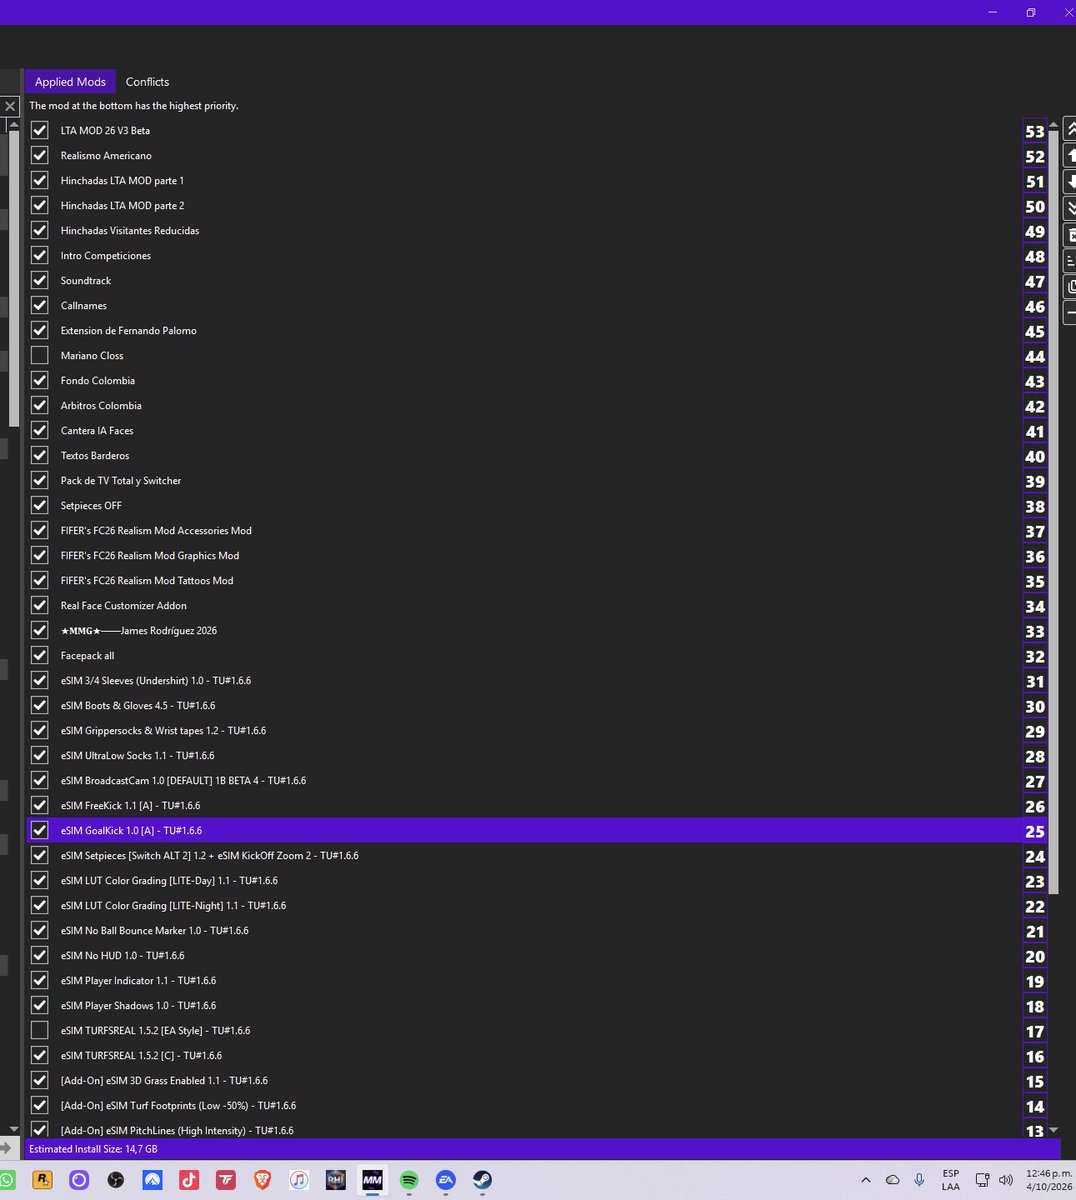Click the cloud icon in system tray

coord(892,1180)
